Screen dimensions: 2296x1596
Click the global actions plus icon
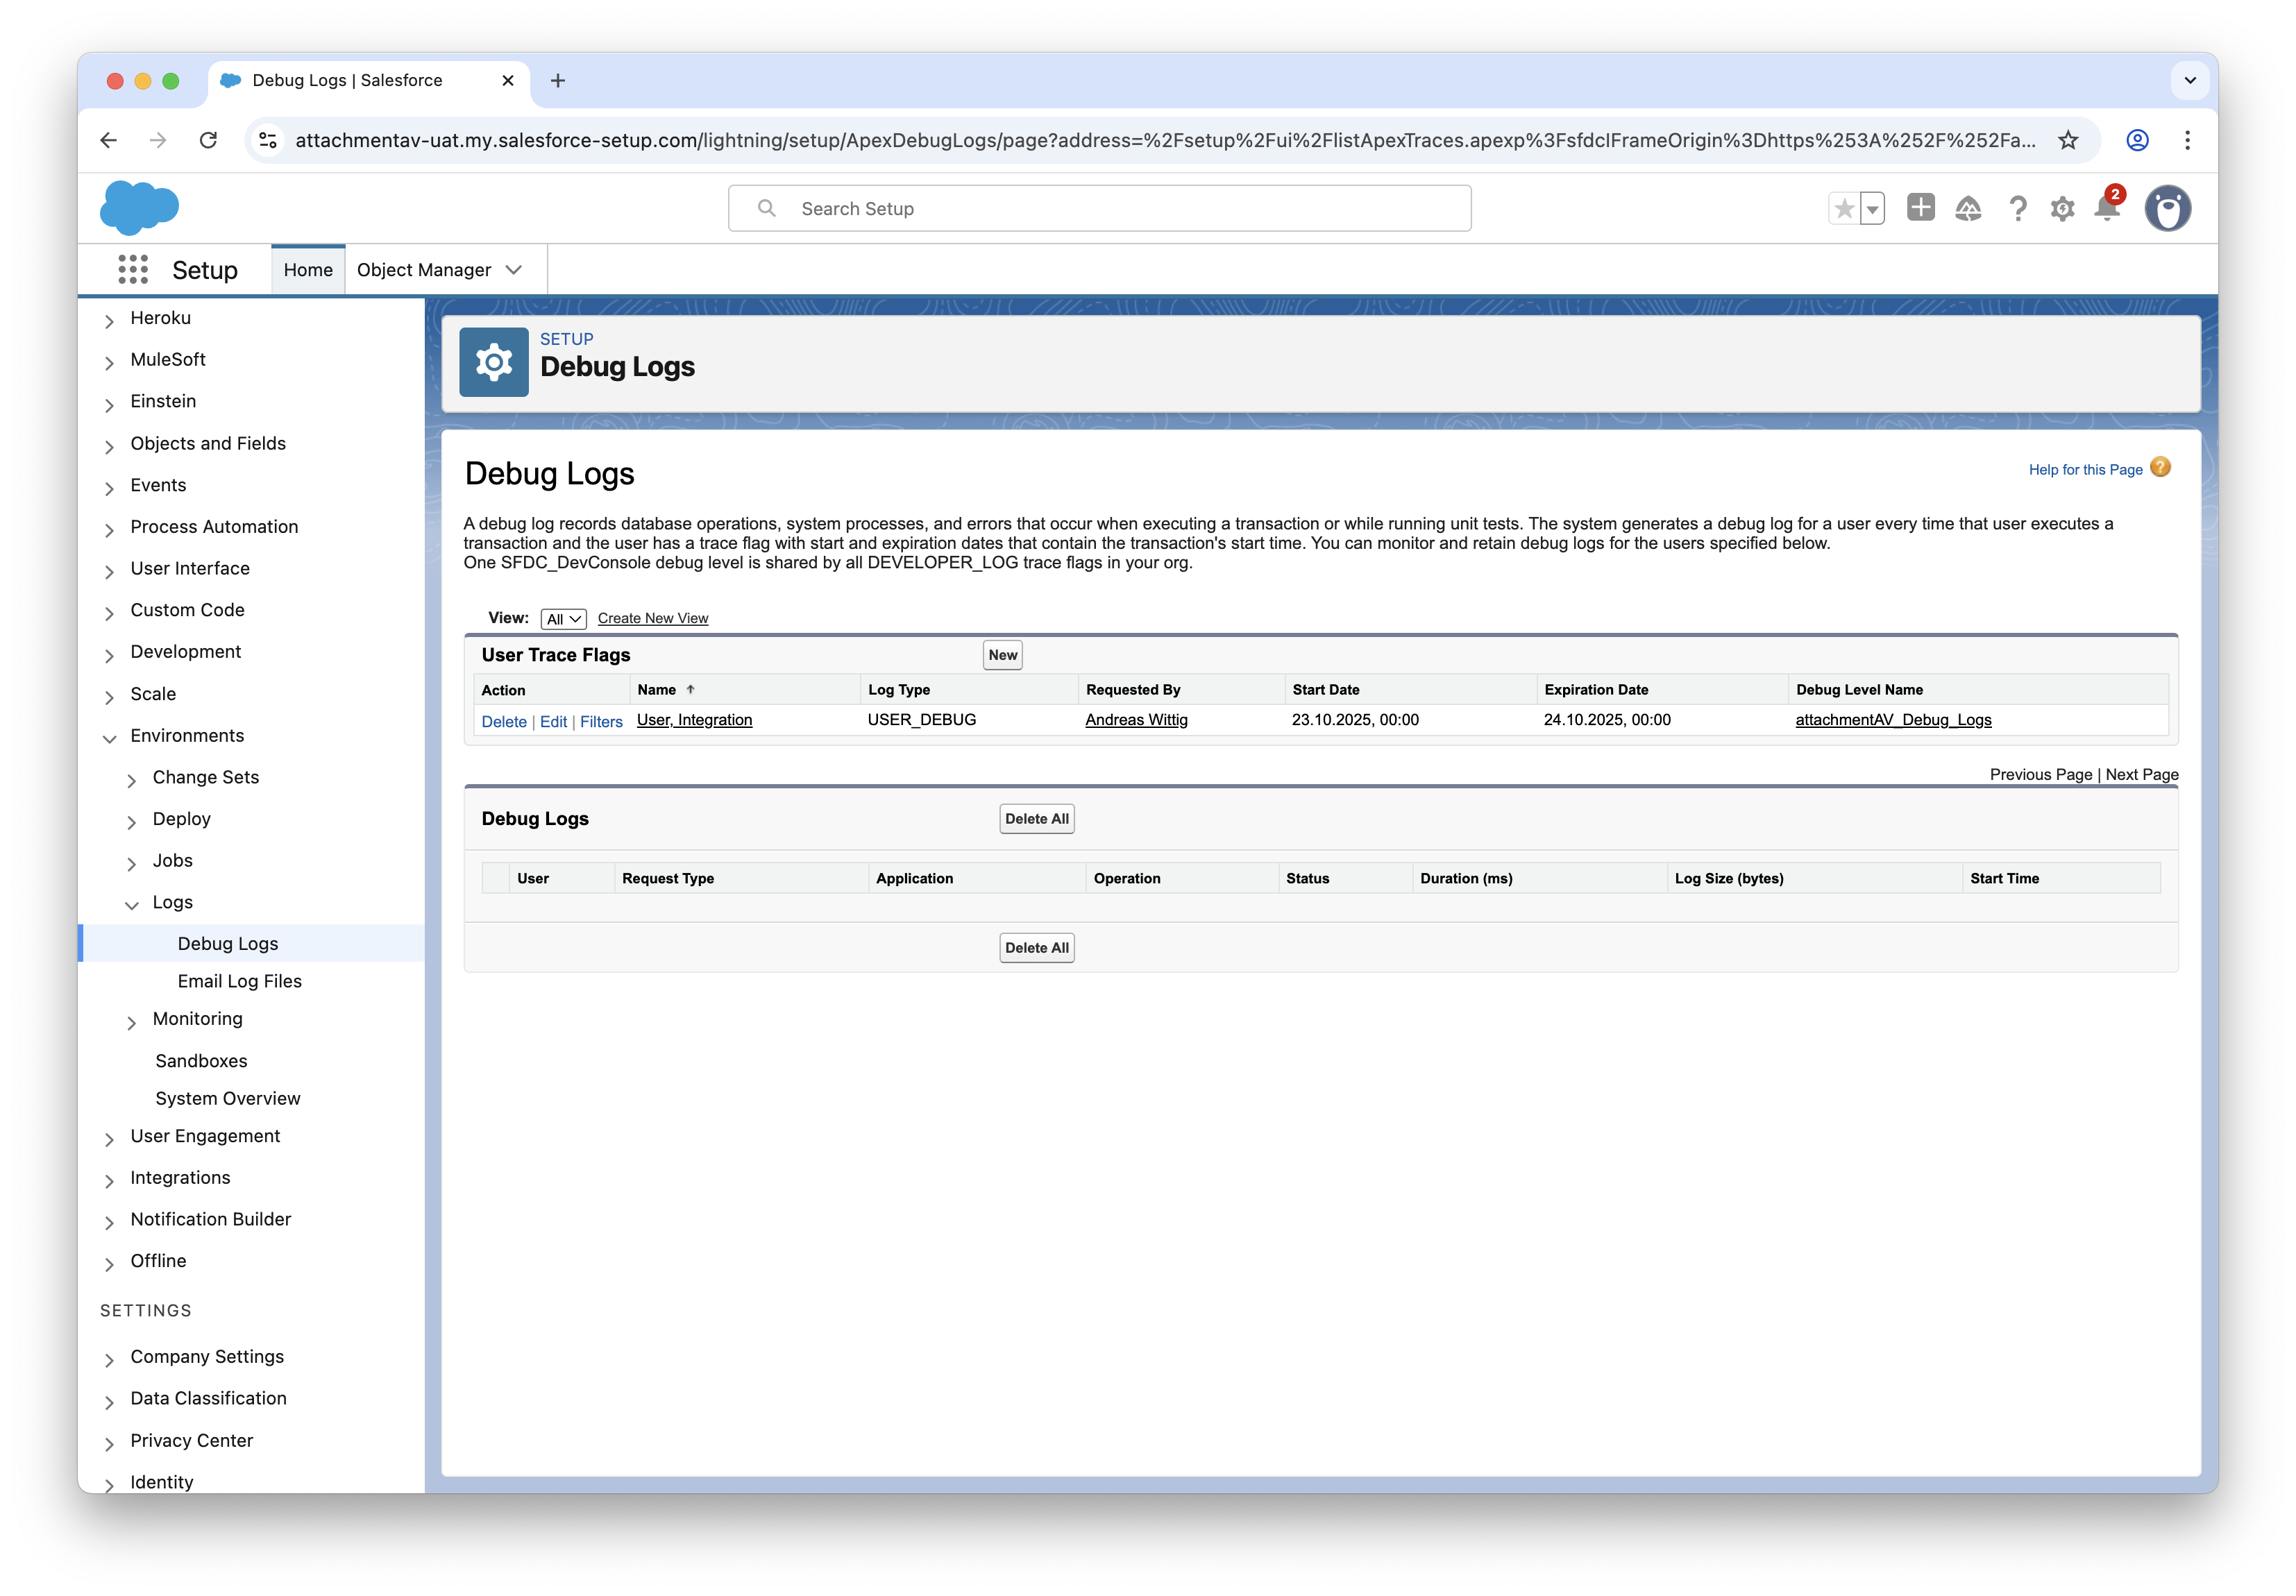point(1920,208)
